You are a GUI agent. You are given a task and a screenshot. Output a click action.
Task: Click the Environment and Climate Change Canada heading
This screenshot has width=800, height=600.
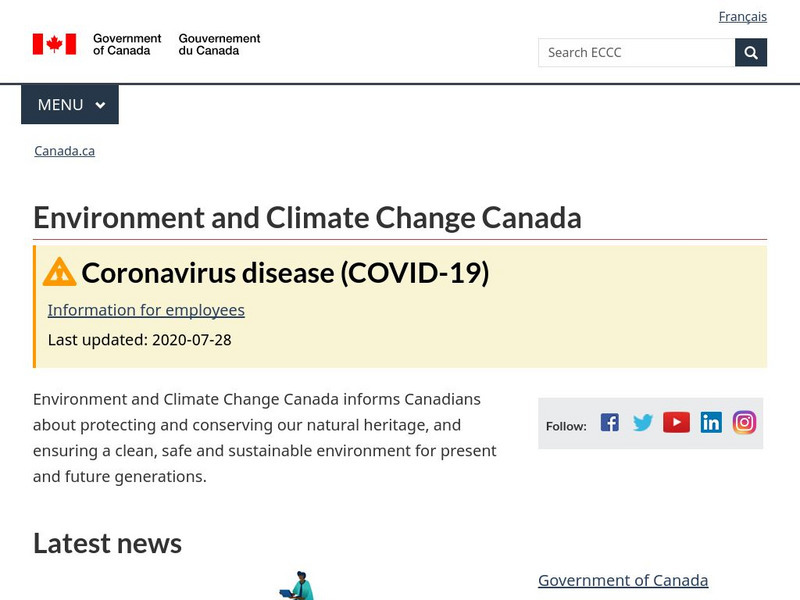coord(307,218)
